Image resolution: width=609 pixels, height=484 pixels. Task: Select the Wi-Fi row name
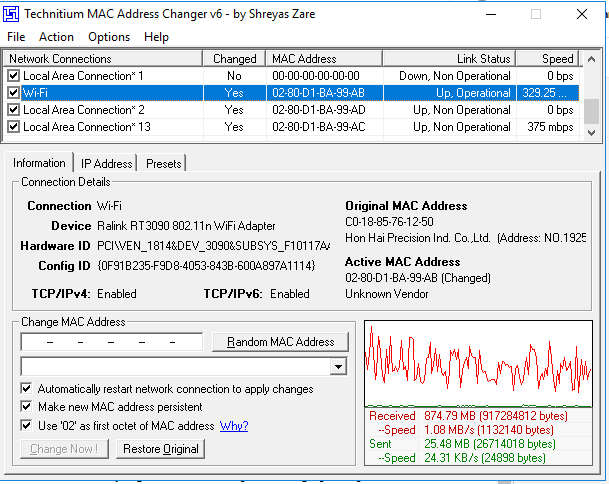click(35, 93)
